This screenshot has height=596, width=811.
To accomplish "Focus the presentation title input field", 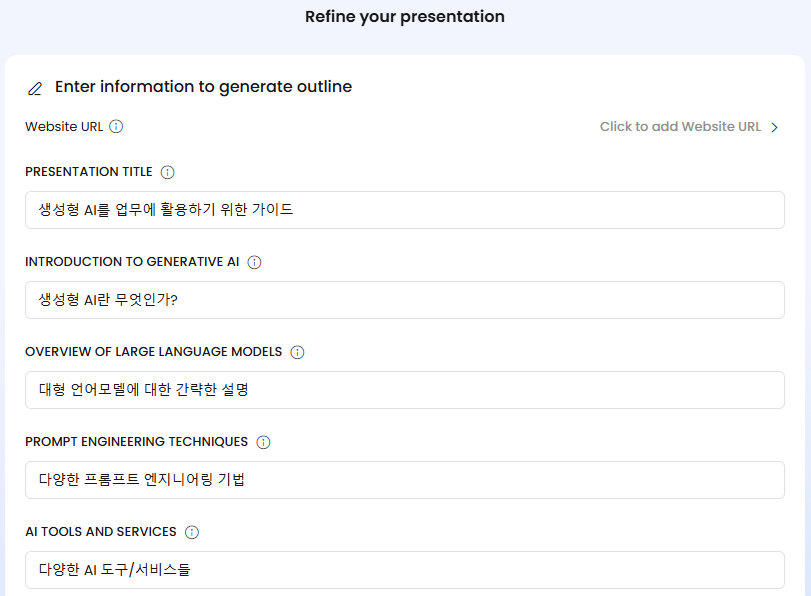I will (x=404, y=210).
